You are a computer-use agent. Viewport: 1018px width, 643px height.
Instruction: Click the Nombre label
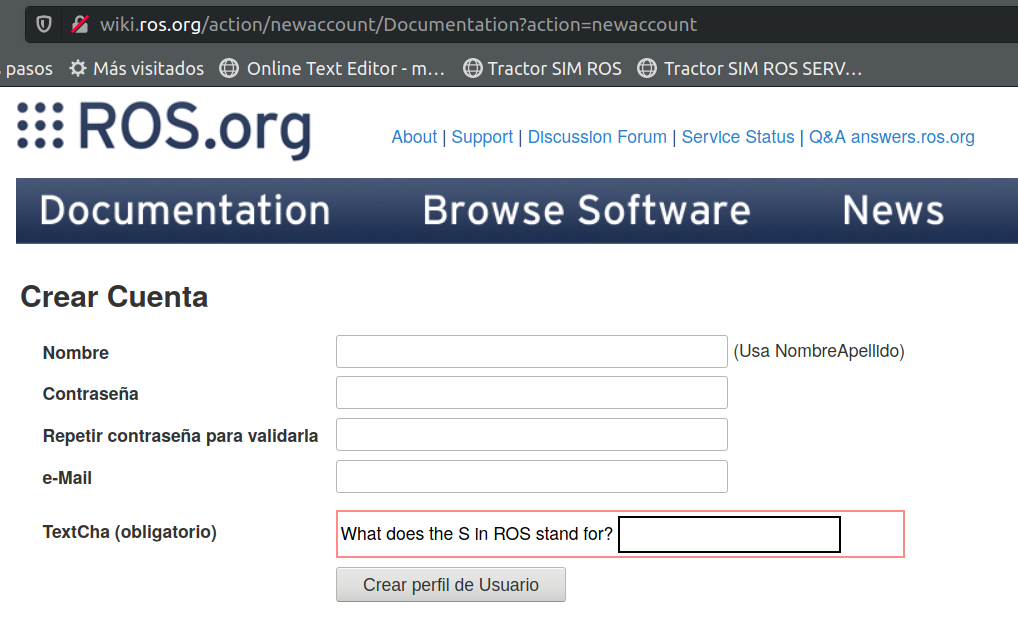pyautogui.click(x=76, y=353)
